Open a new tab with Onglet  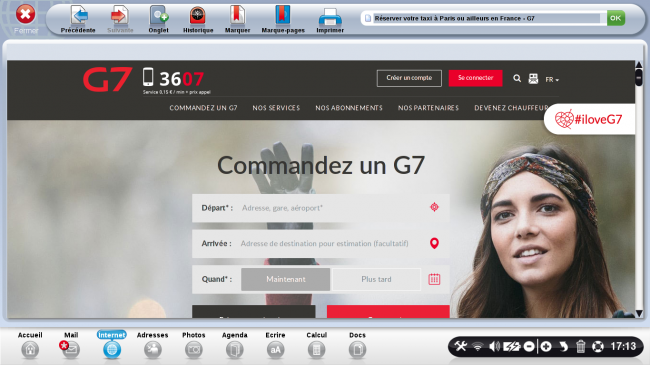(158, 19)
